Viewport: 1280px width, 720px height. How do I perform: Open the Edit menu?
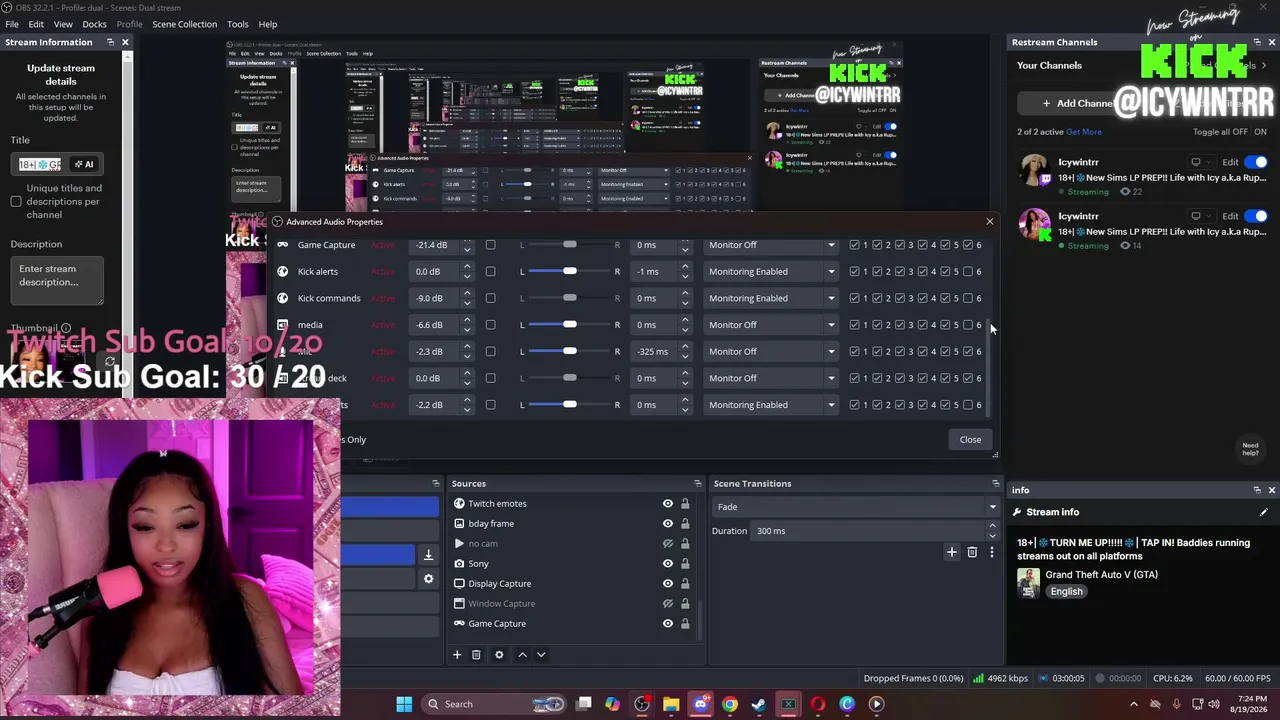point(36,24)
